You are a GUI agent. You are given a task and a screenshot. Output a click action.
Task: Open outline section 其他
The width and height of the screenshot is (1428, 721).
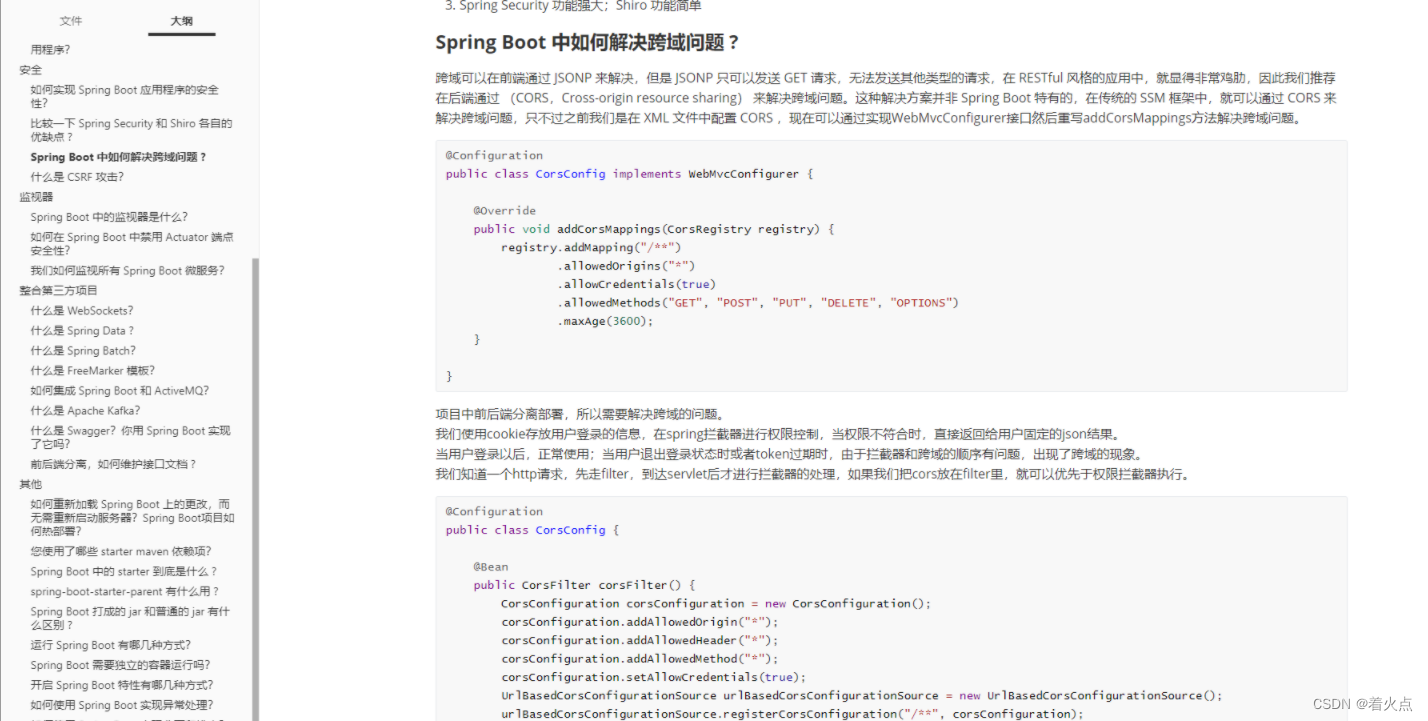click(x=31, y=484)
